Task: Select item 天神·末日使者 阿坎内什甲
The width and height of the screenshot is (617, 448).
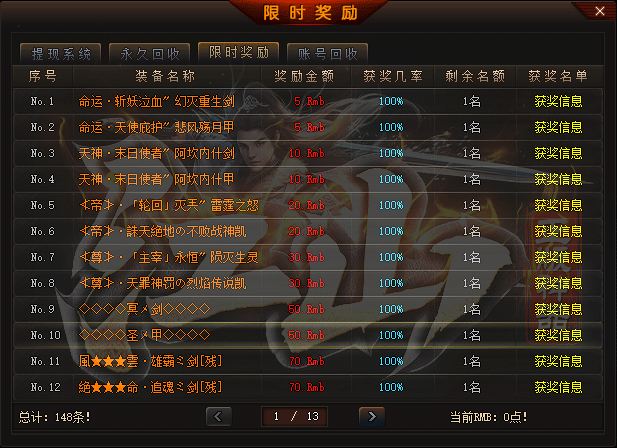Action: pyautogui.click(x=157, y=179)
